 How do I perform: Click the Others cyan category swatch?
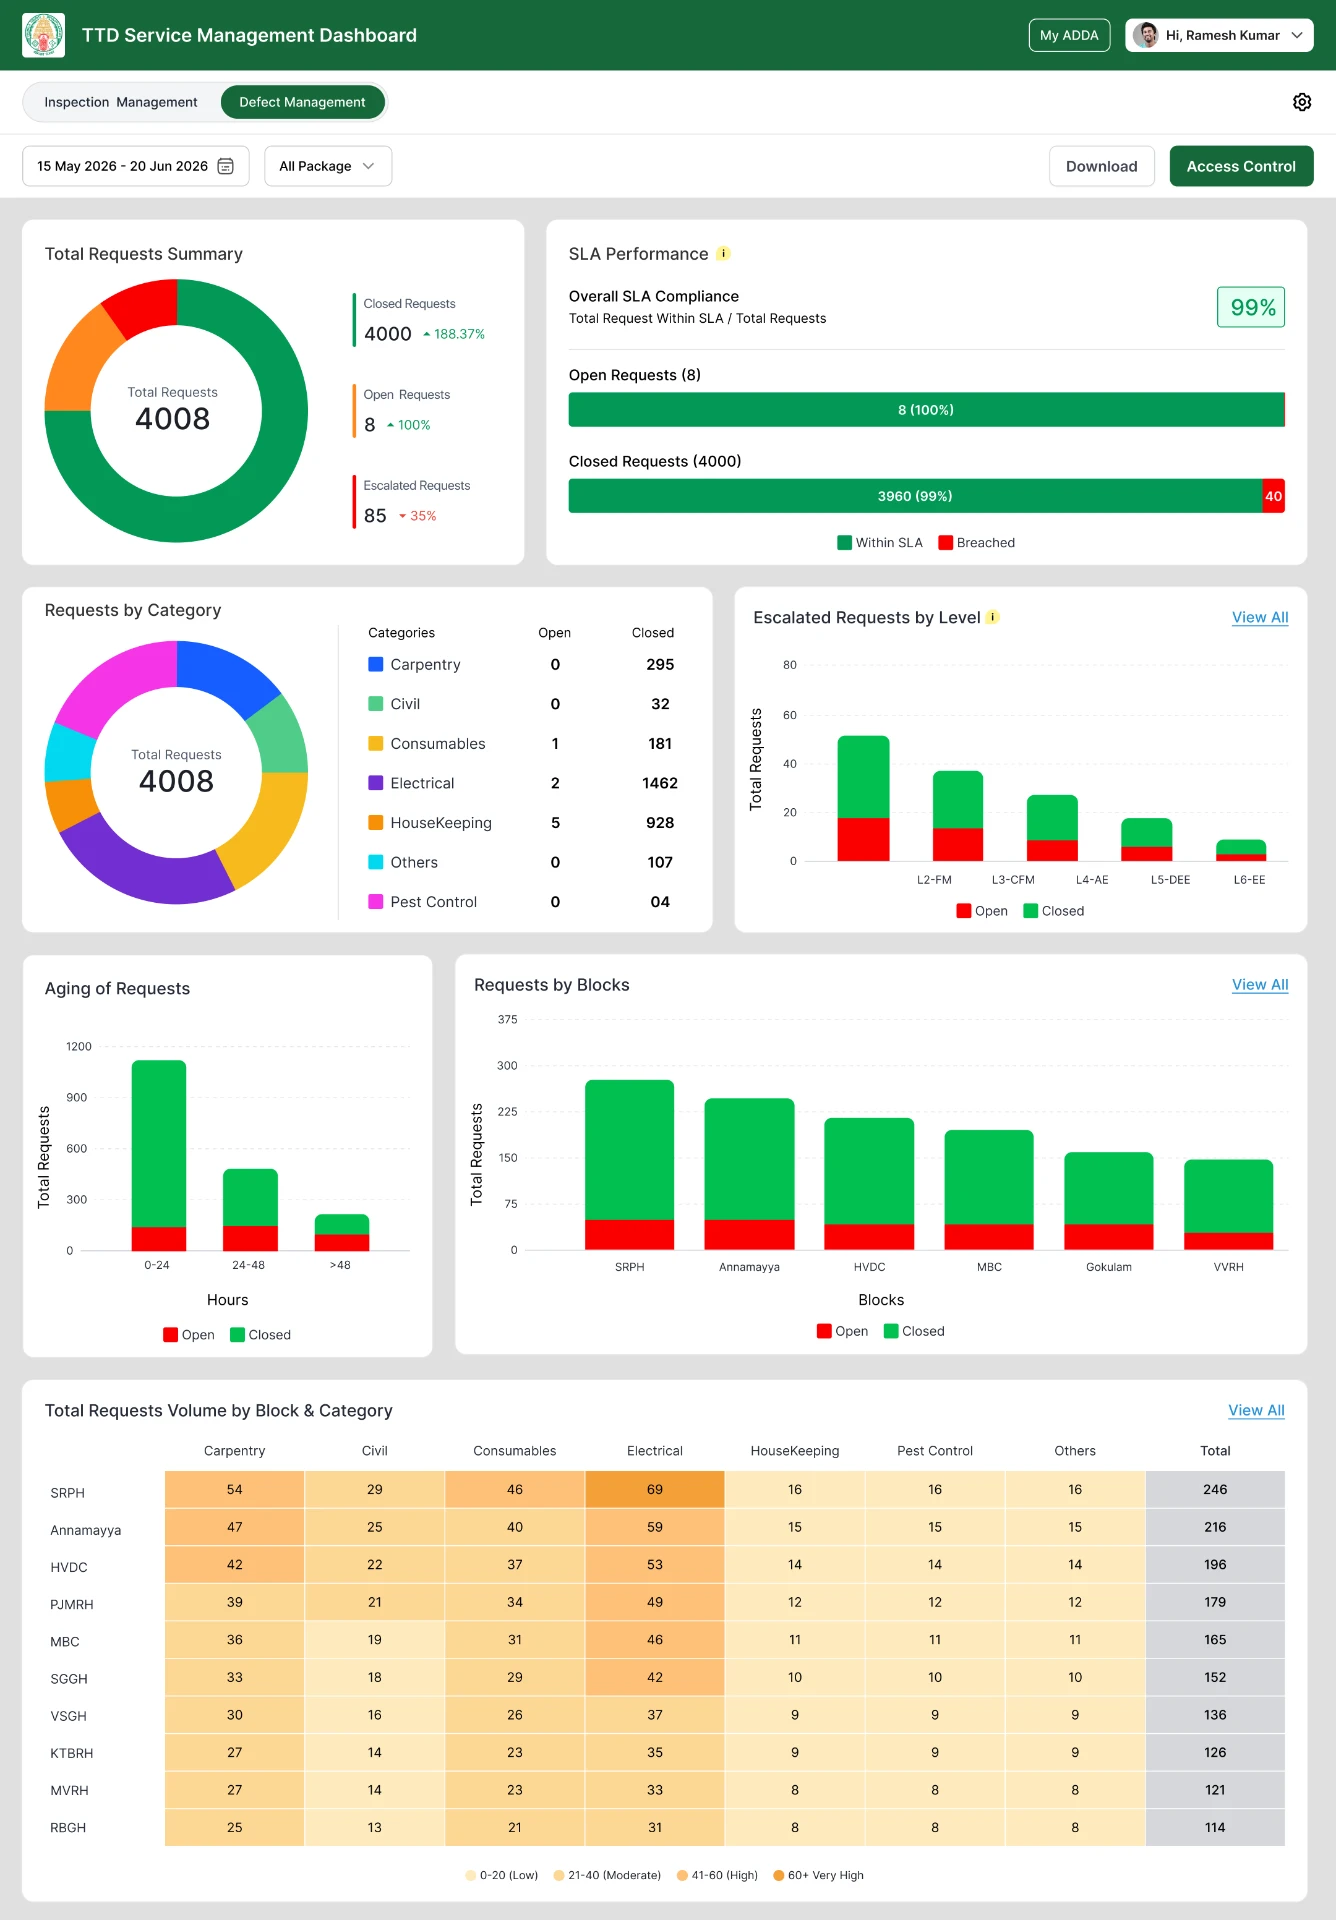376,862
